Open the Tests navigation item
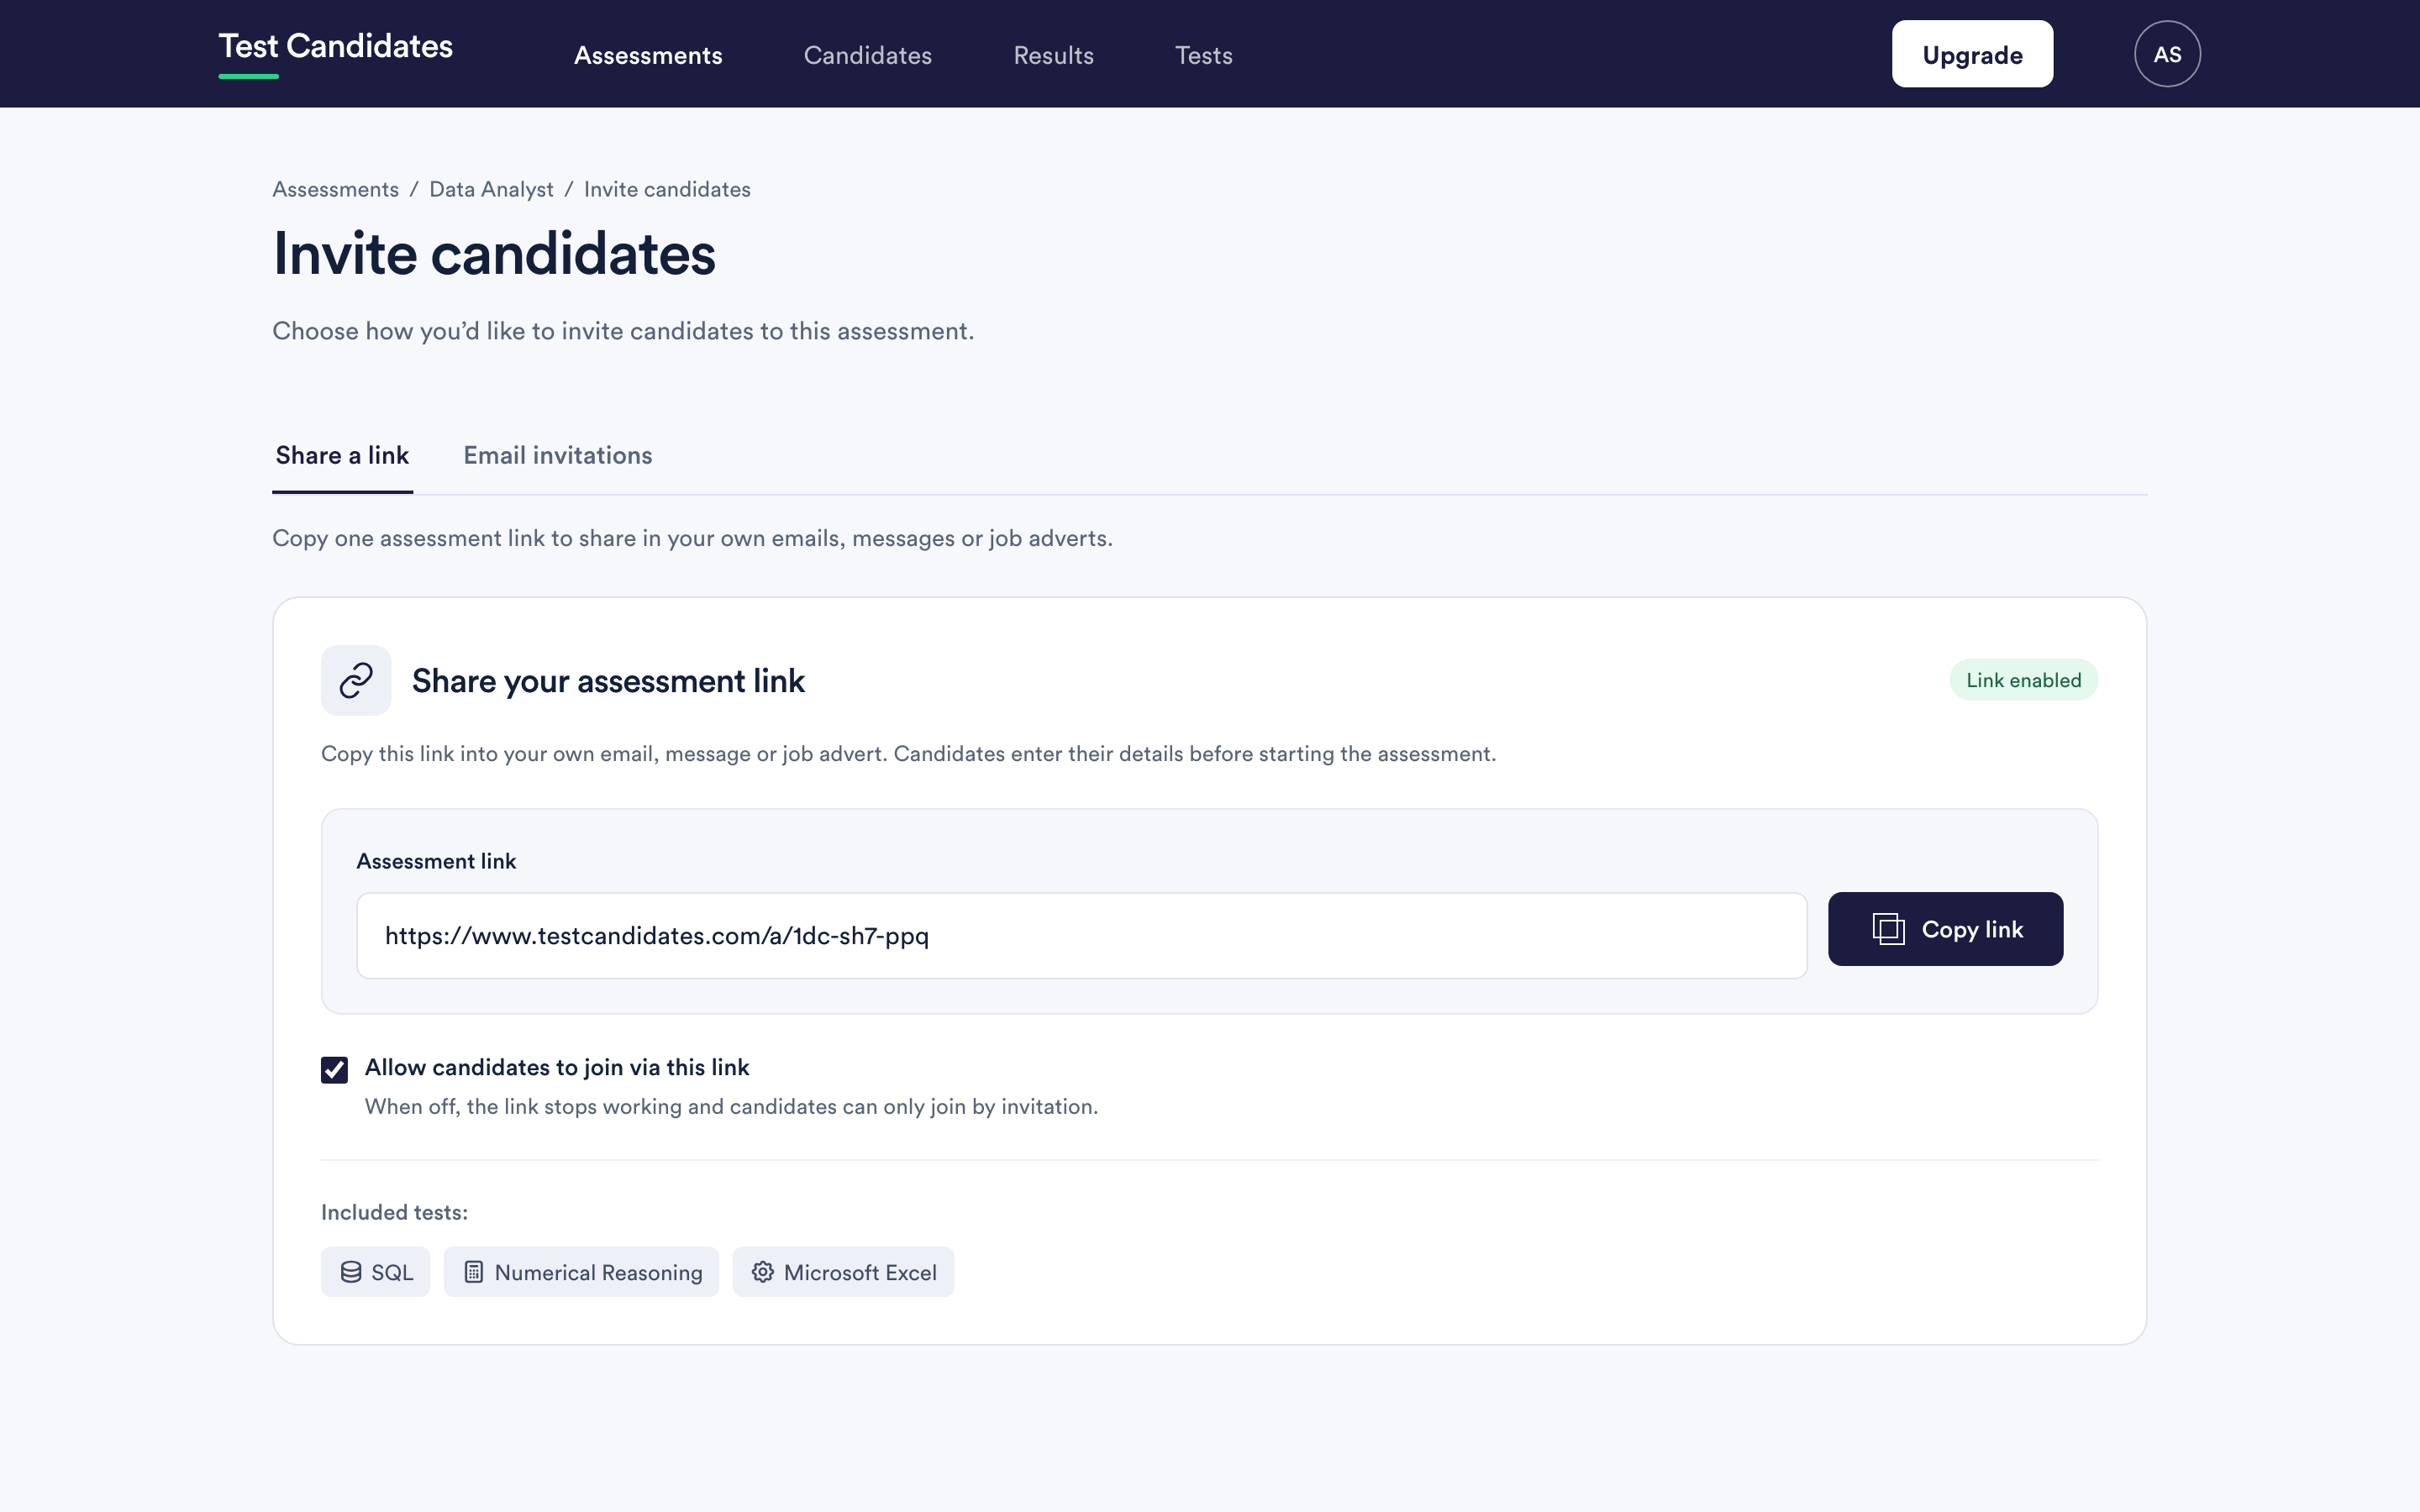The height and width of the screenshot is (1512, 2420). click(x=1203, y=55)
